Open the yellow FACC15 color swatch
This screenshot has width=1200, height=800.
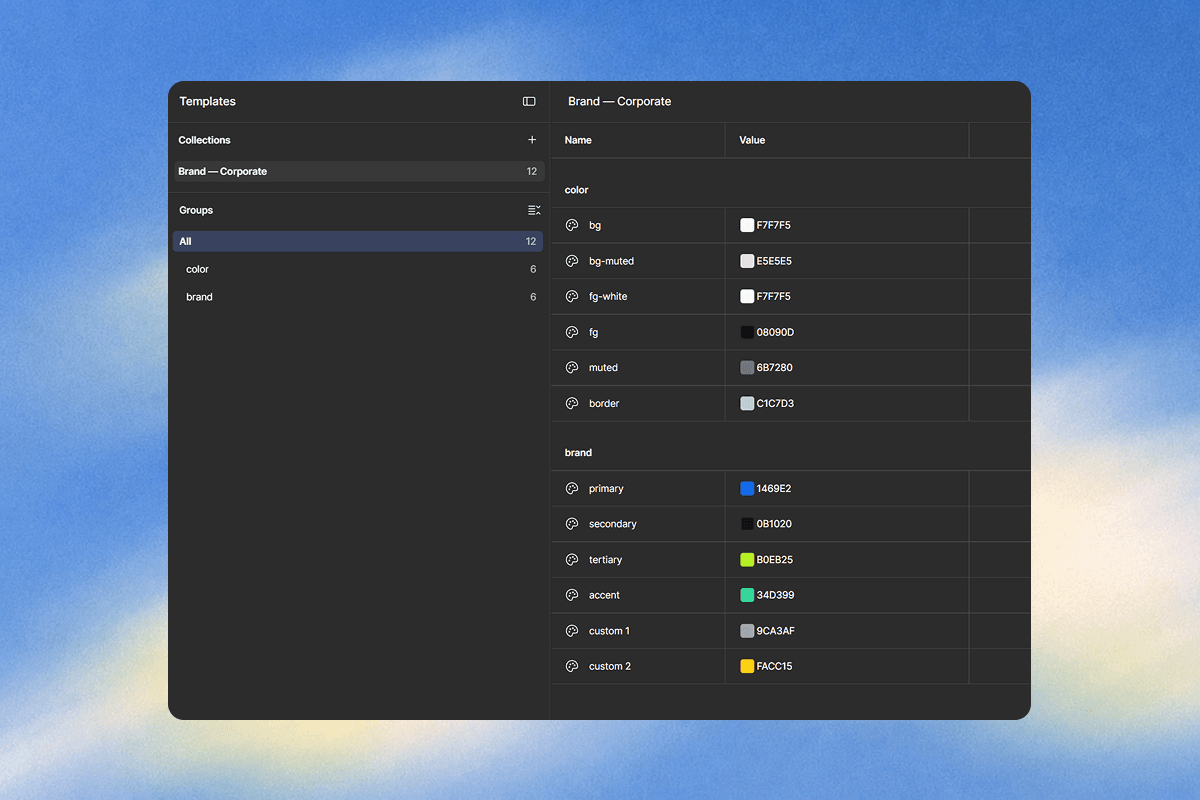click(747, 666)
